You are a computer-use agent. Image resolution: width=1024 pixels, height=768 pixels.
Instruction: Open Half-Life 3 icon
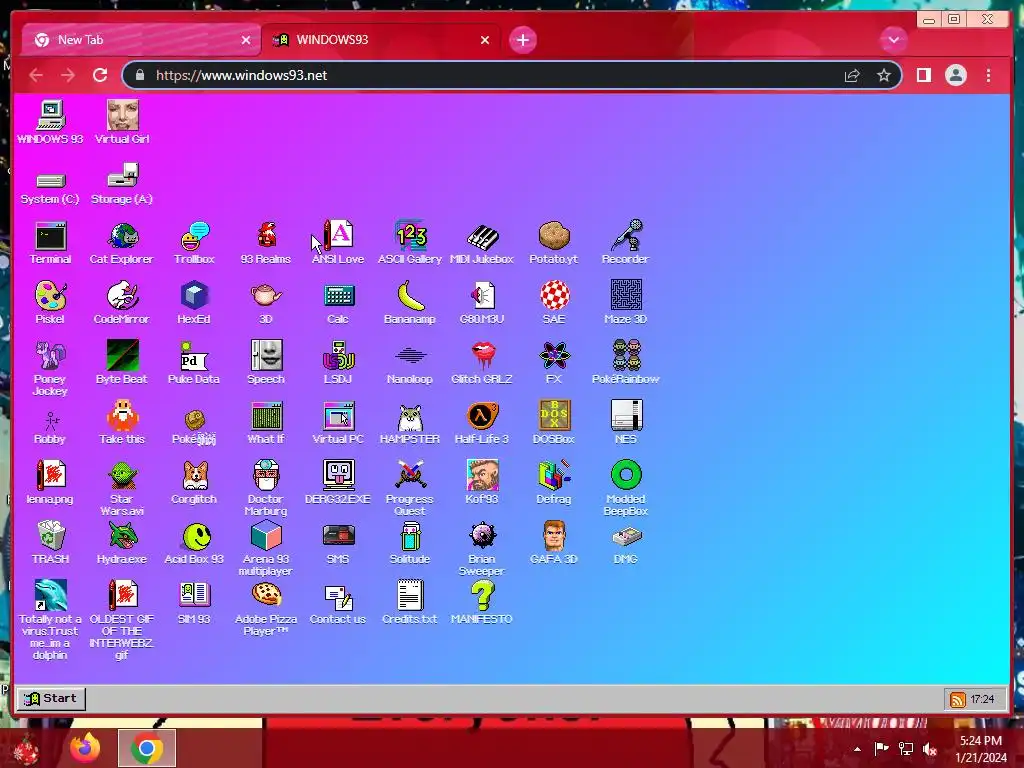click(x=482, y=423)
